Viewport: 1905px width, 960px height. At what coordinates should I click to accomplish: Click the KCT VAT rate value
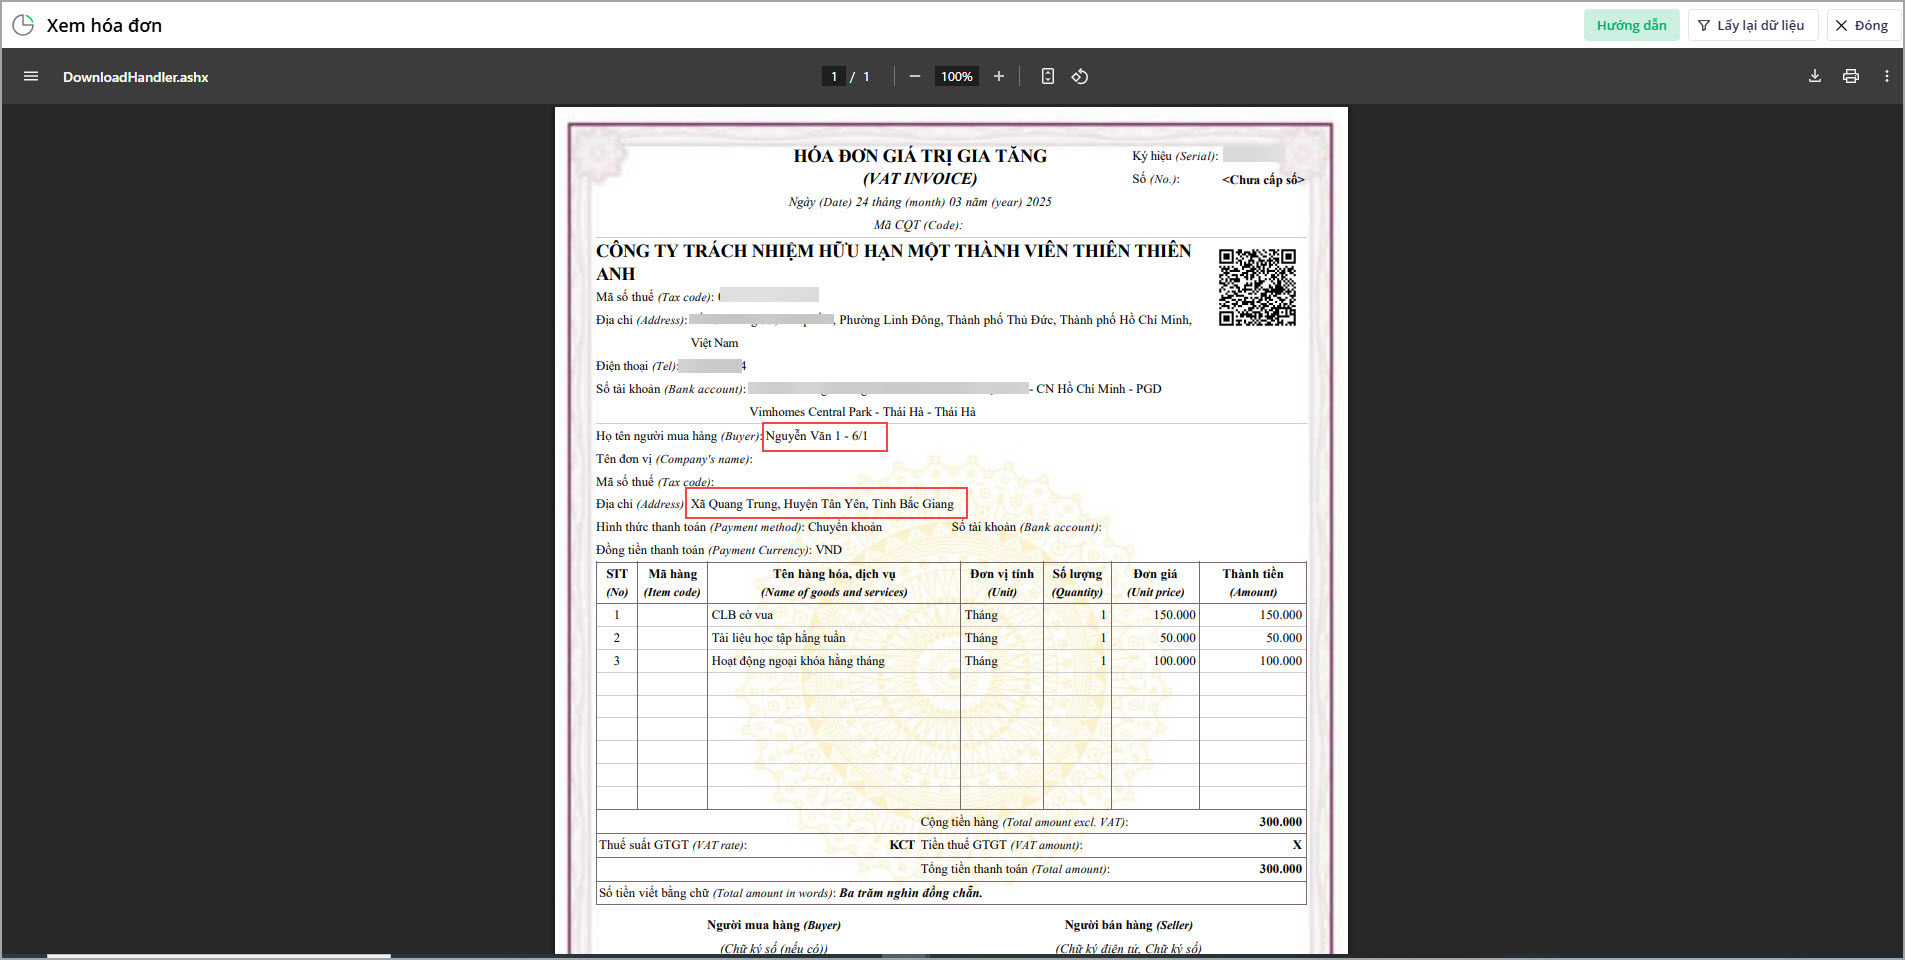tap(902, 845)
